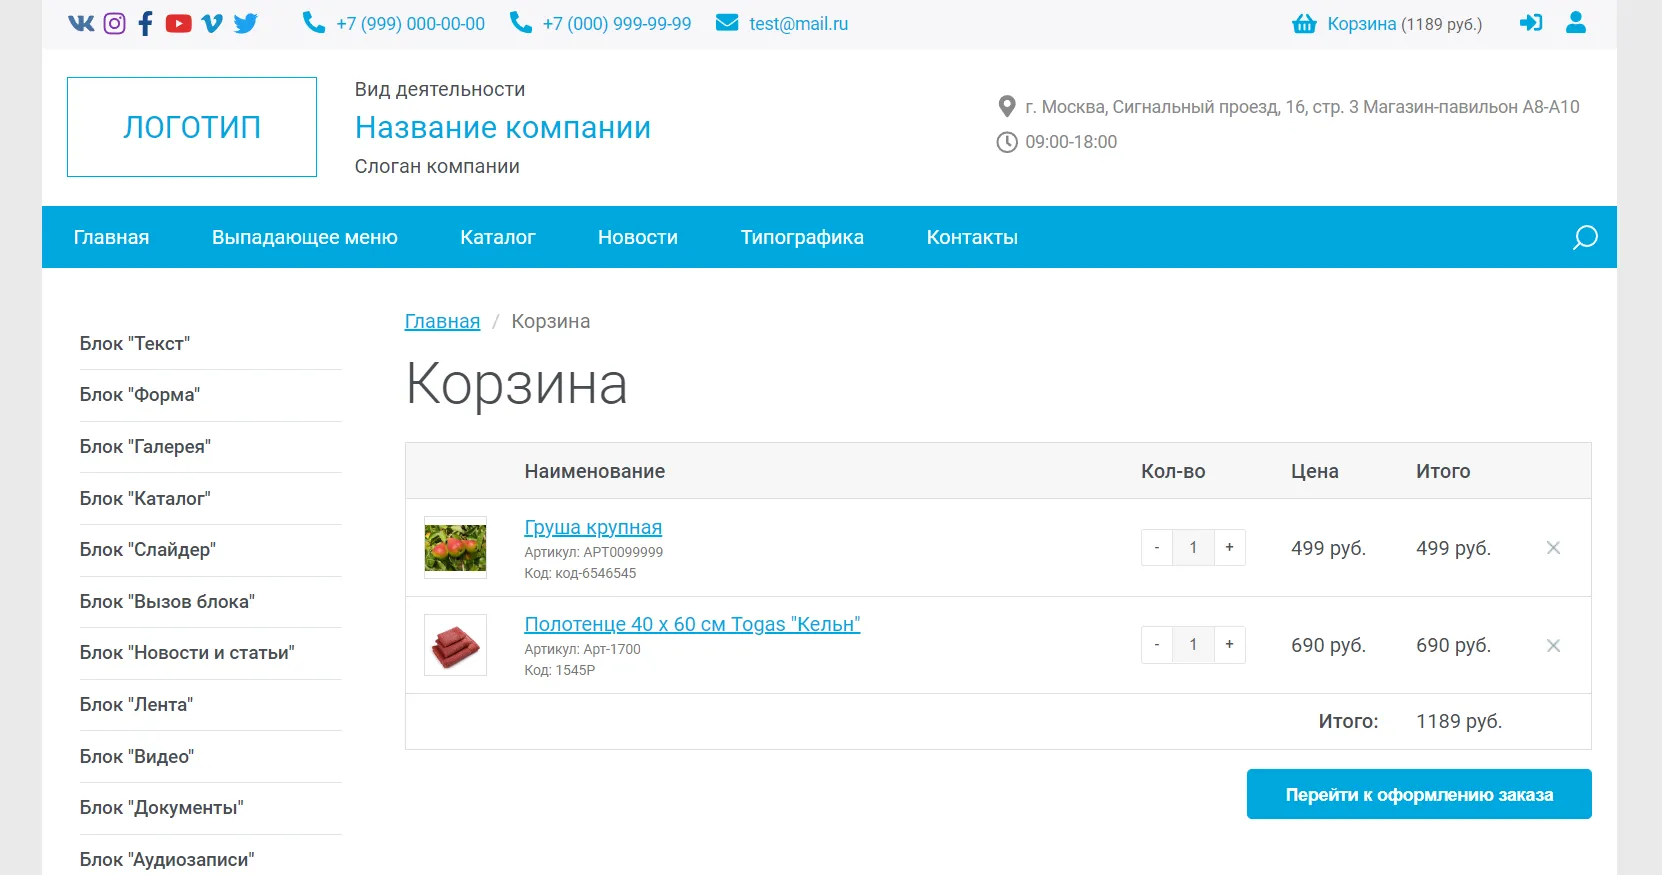Decrease quantity of Полотенце Togas
Viewport: 1662px width, 875px height.
(1157, 645)
